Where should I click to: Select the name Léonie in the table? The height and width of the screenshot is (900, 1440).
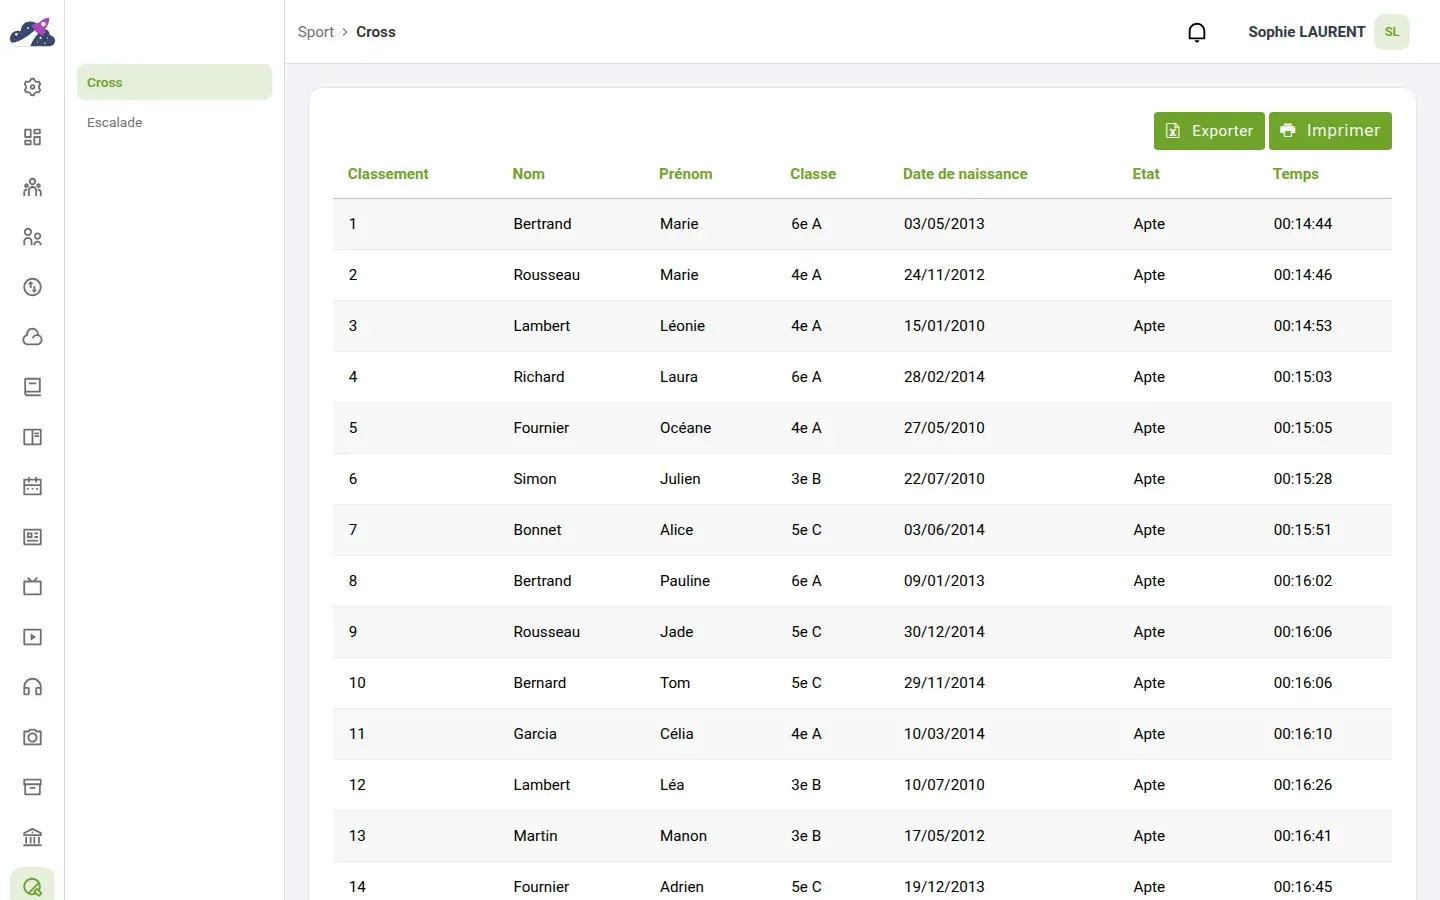click(683, 326)
